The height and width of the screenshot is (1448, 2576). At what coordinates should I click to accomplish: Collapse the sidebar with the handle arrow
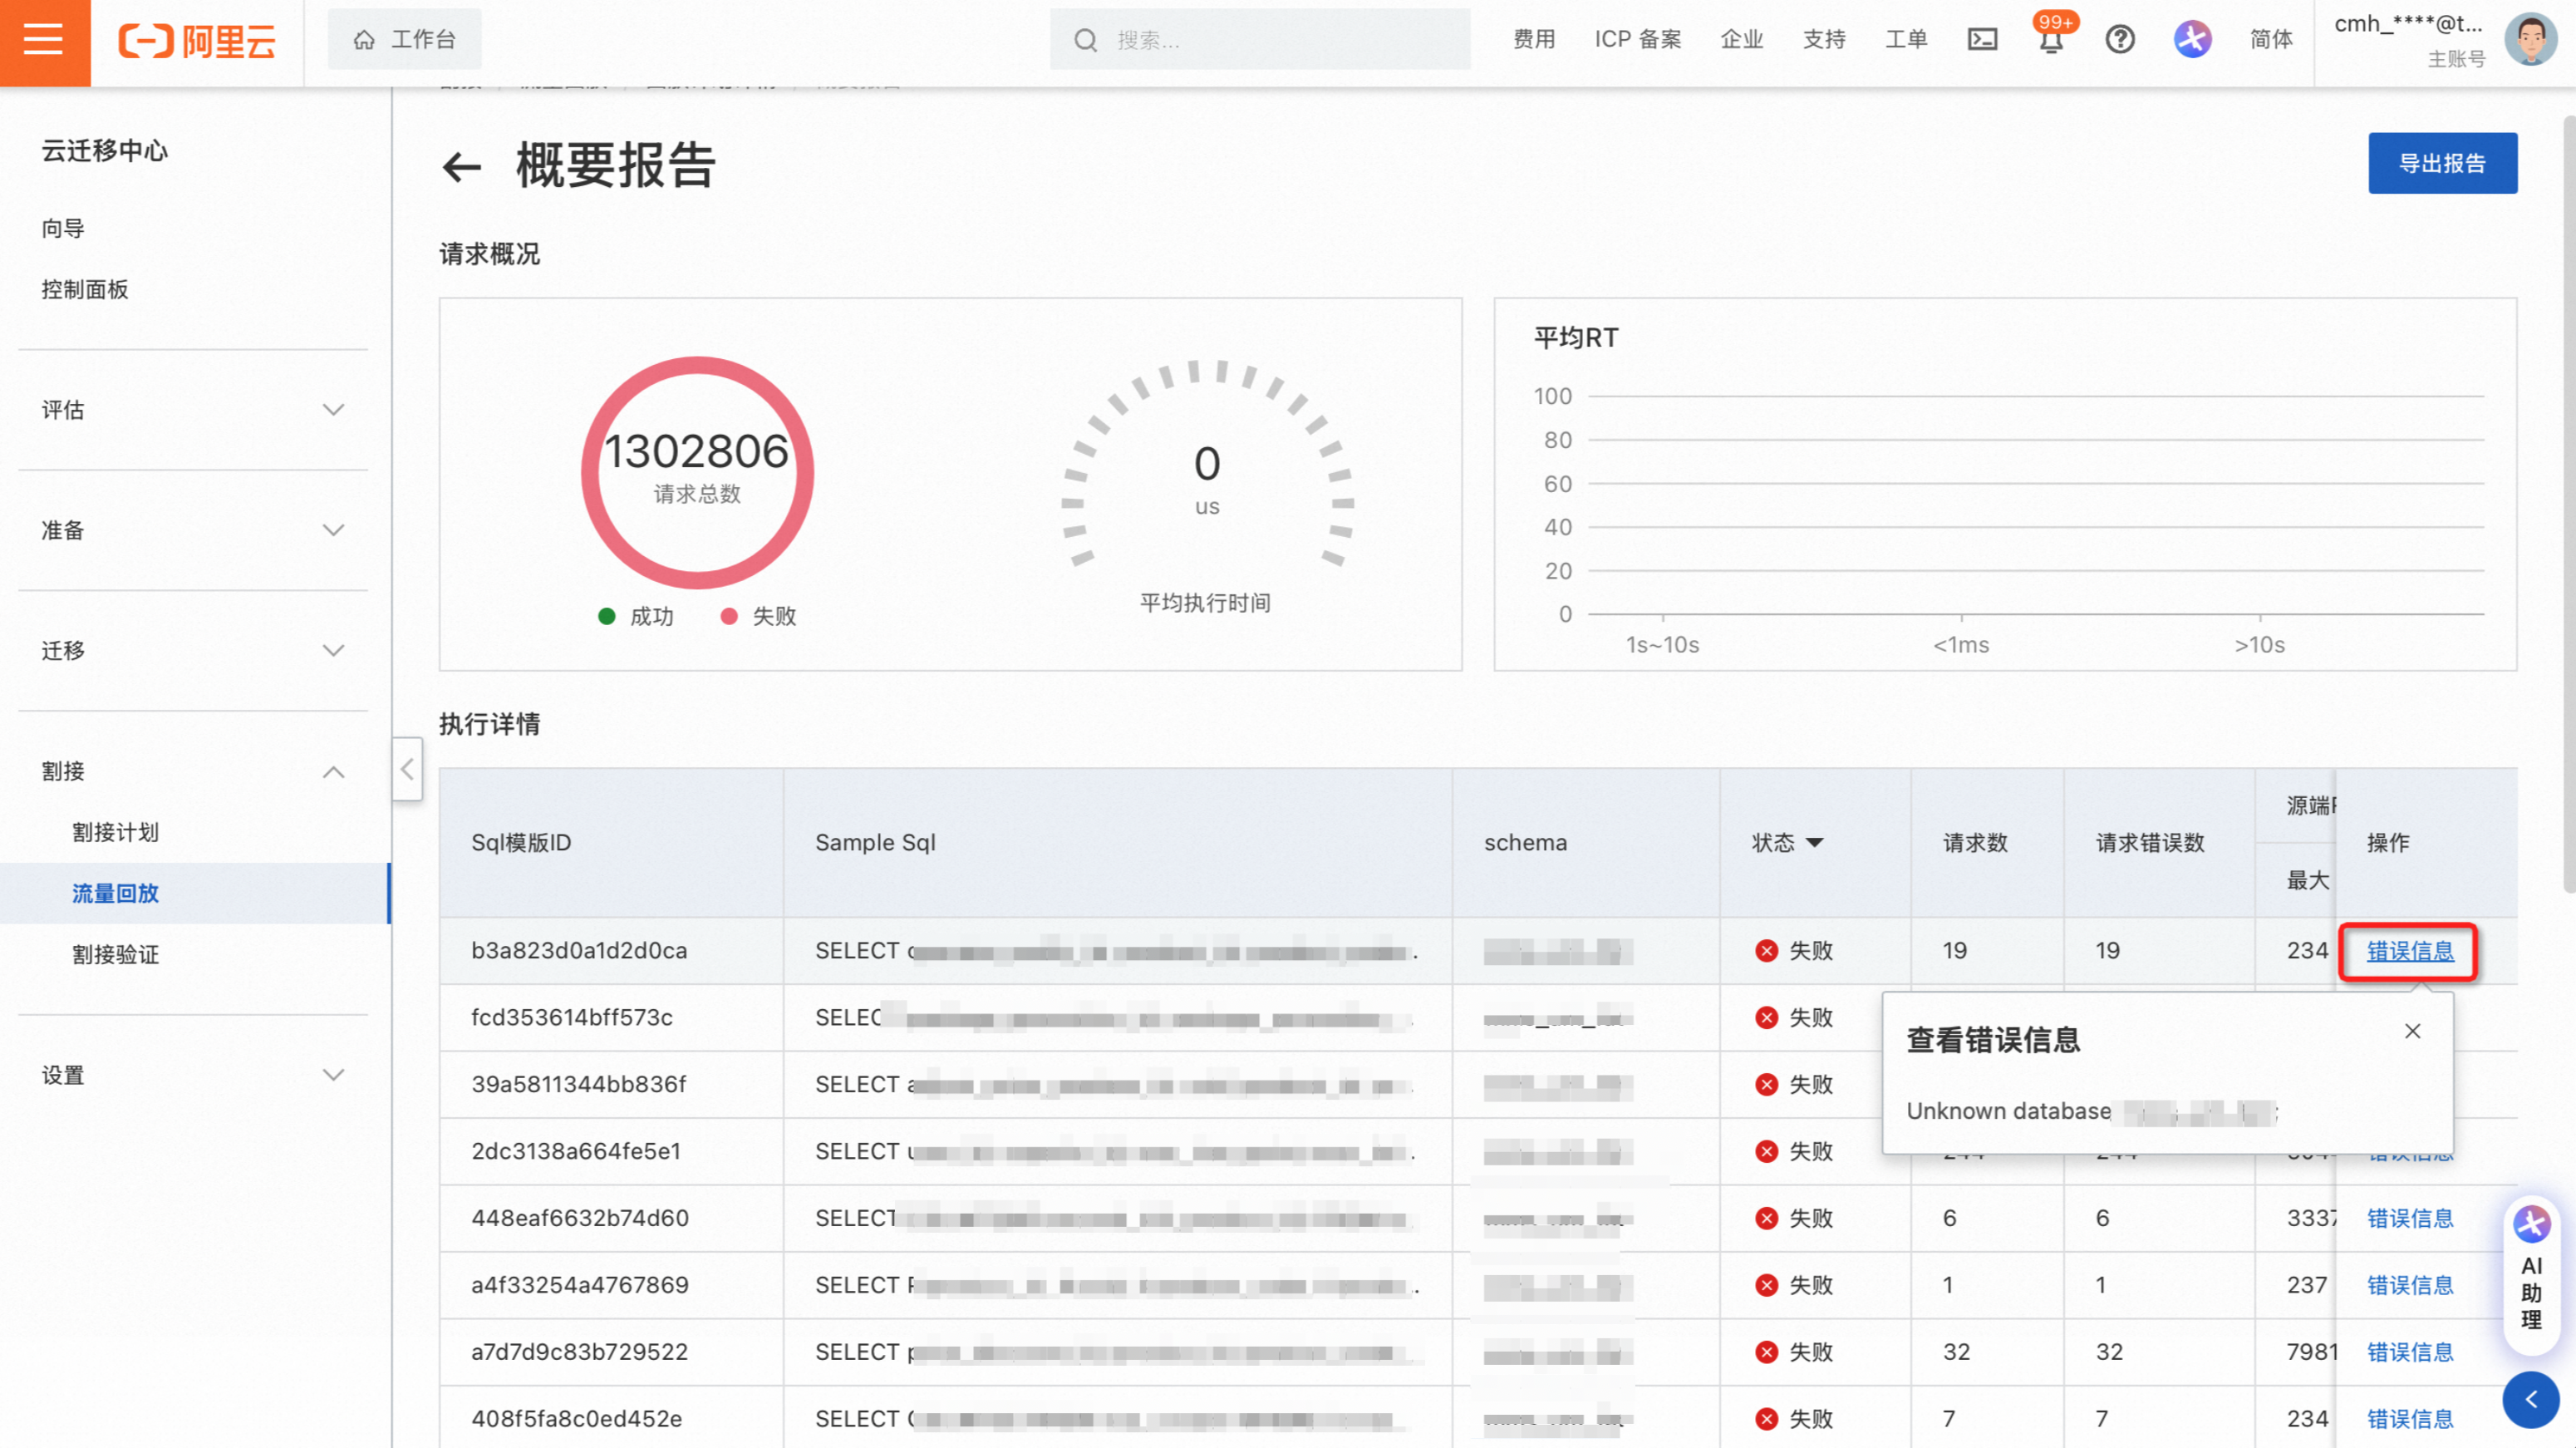tap(407, 769)
